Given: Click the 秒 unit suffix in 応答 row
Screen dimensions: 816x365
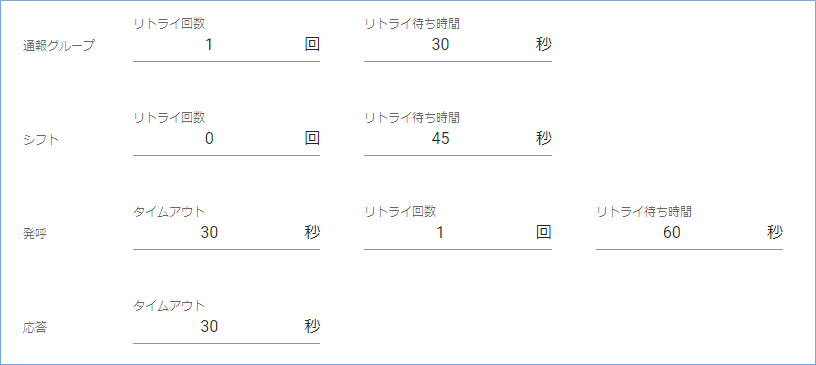Looking at the screenshot, I should pyautogui.click(x=312, y=326).
